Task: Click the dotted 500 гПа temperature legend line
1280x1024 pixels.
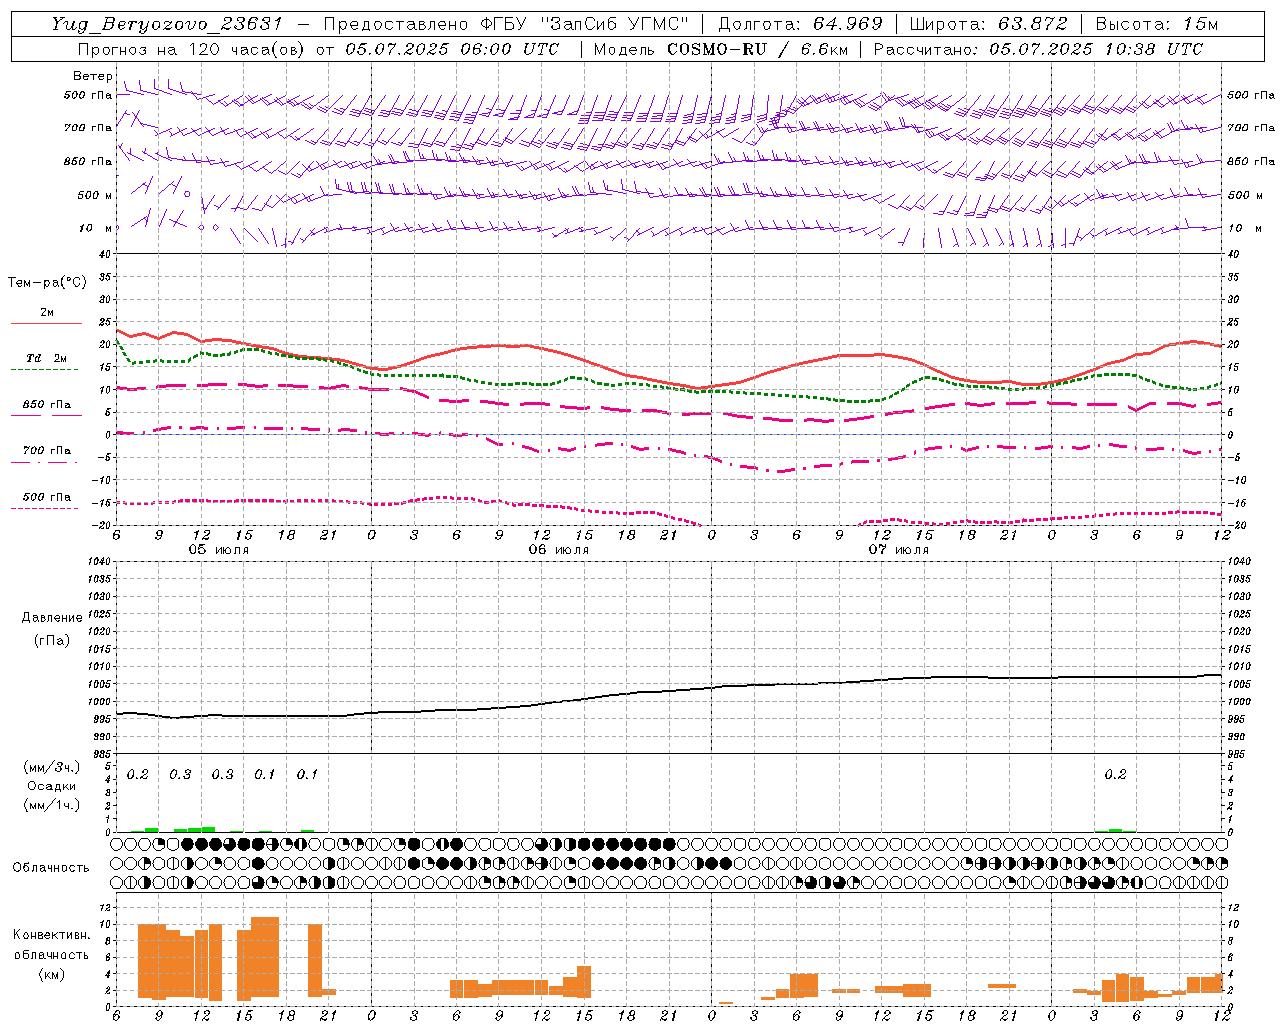Action: (44, 508)
